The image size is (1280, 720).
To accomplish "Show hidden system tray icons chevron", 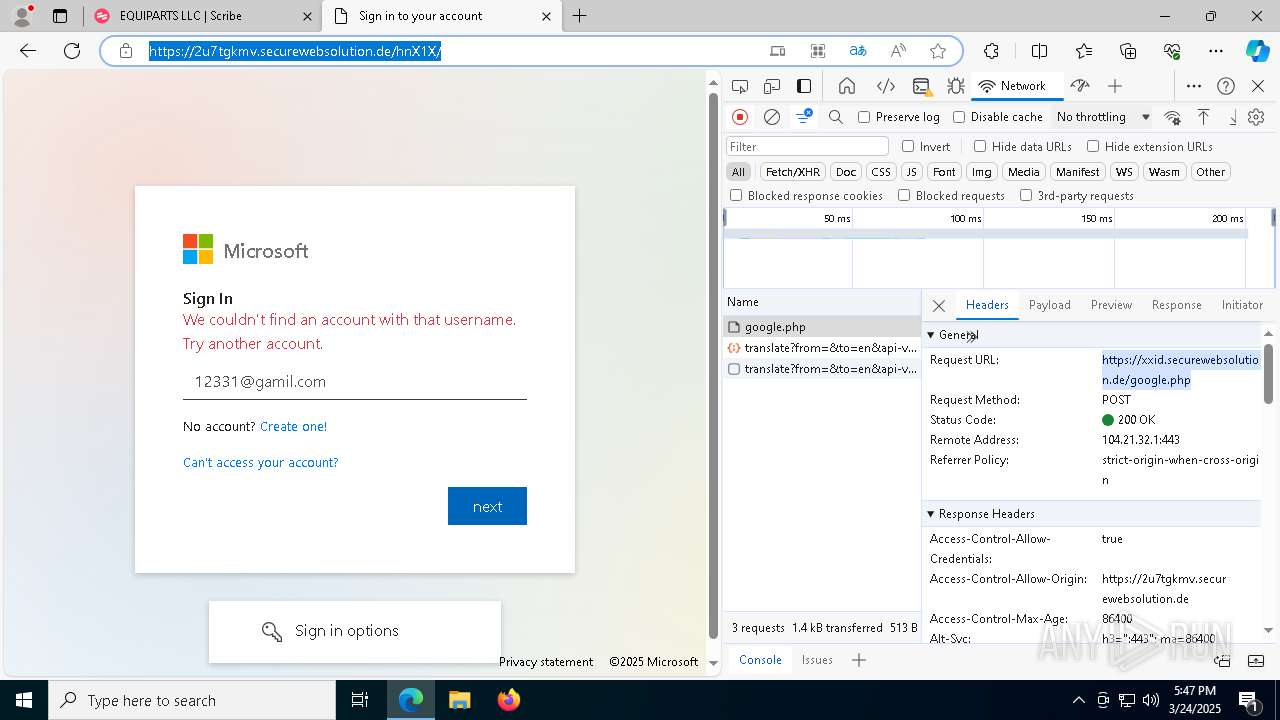I will [x=1078, y=700].
